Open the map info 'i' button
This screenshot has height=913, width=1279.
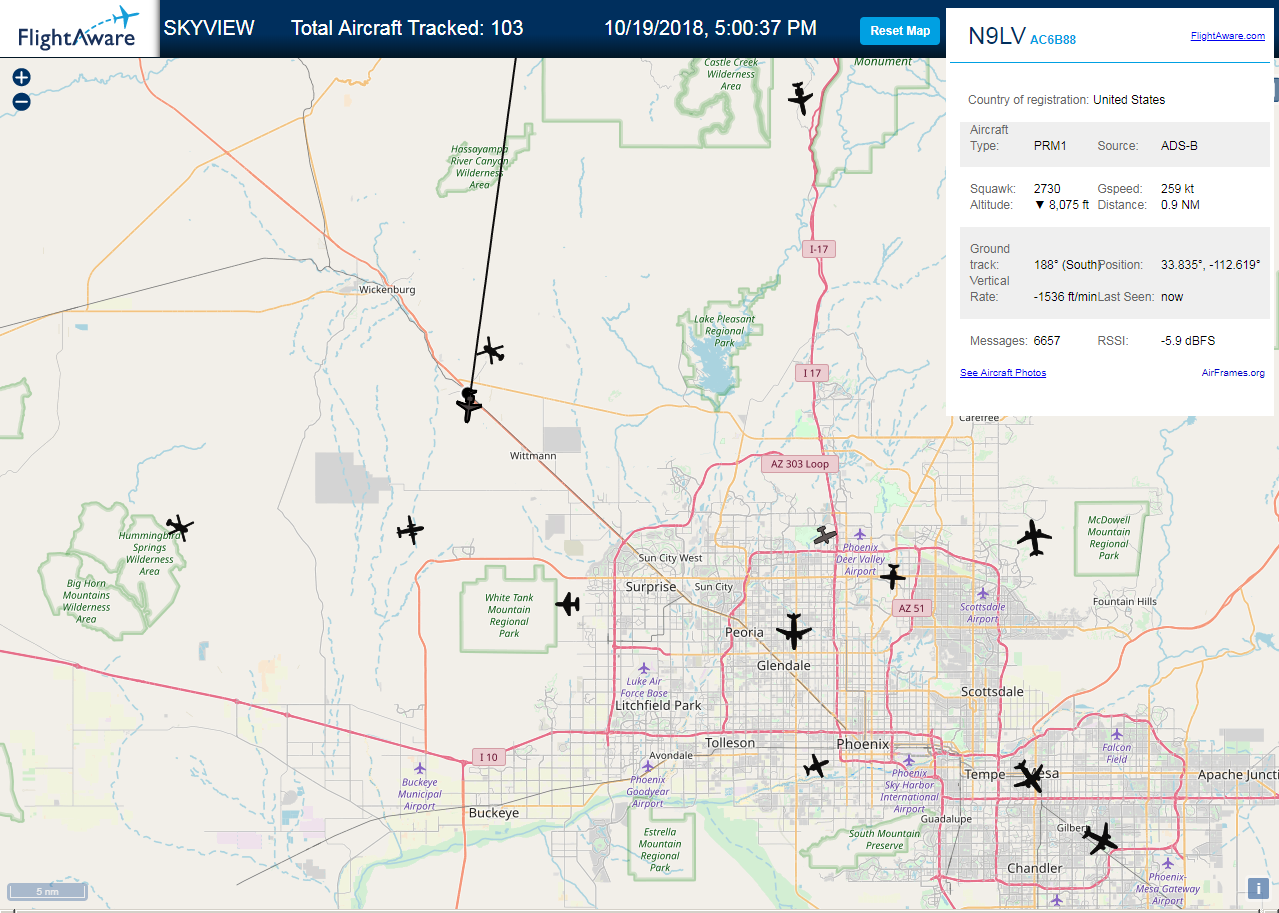[x=1258, y=887]
